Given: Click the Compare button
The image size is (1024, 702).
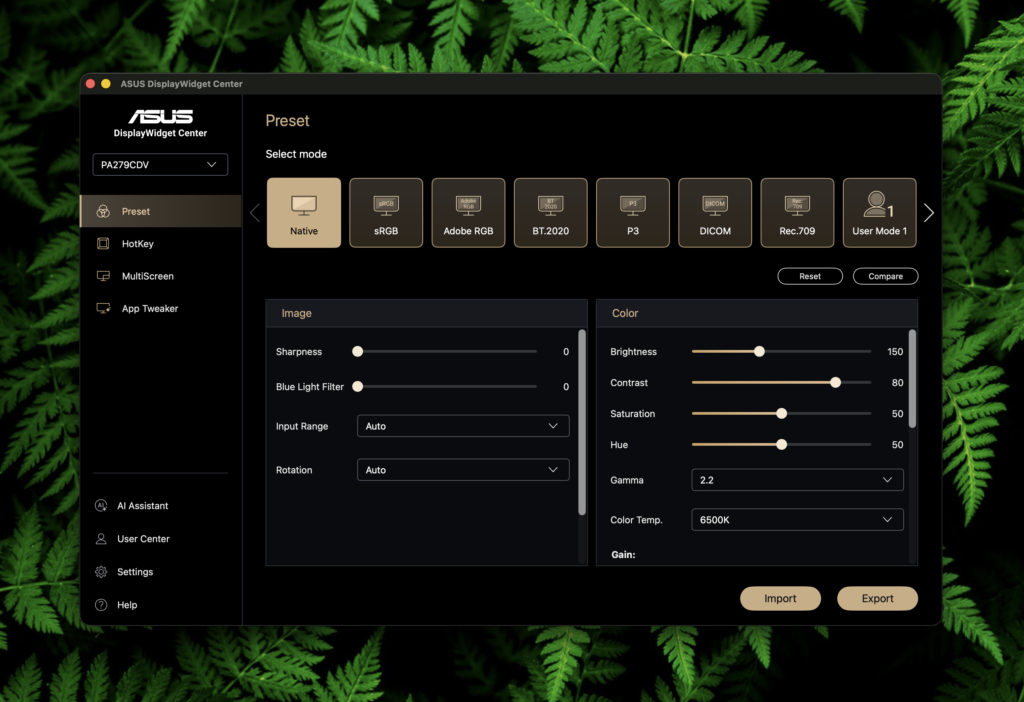Looking at the screenshot, I should pyautogui.click(x=886, y=276).
